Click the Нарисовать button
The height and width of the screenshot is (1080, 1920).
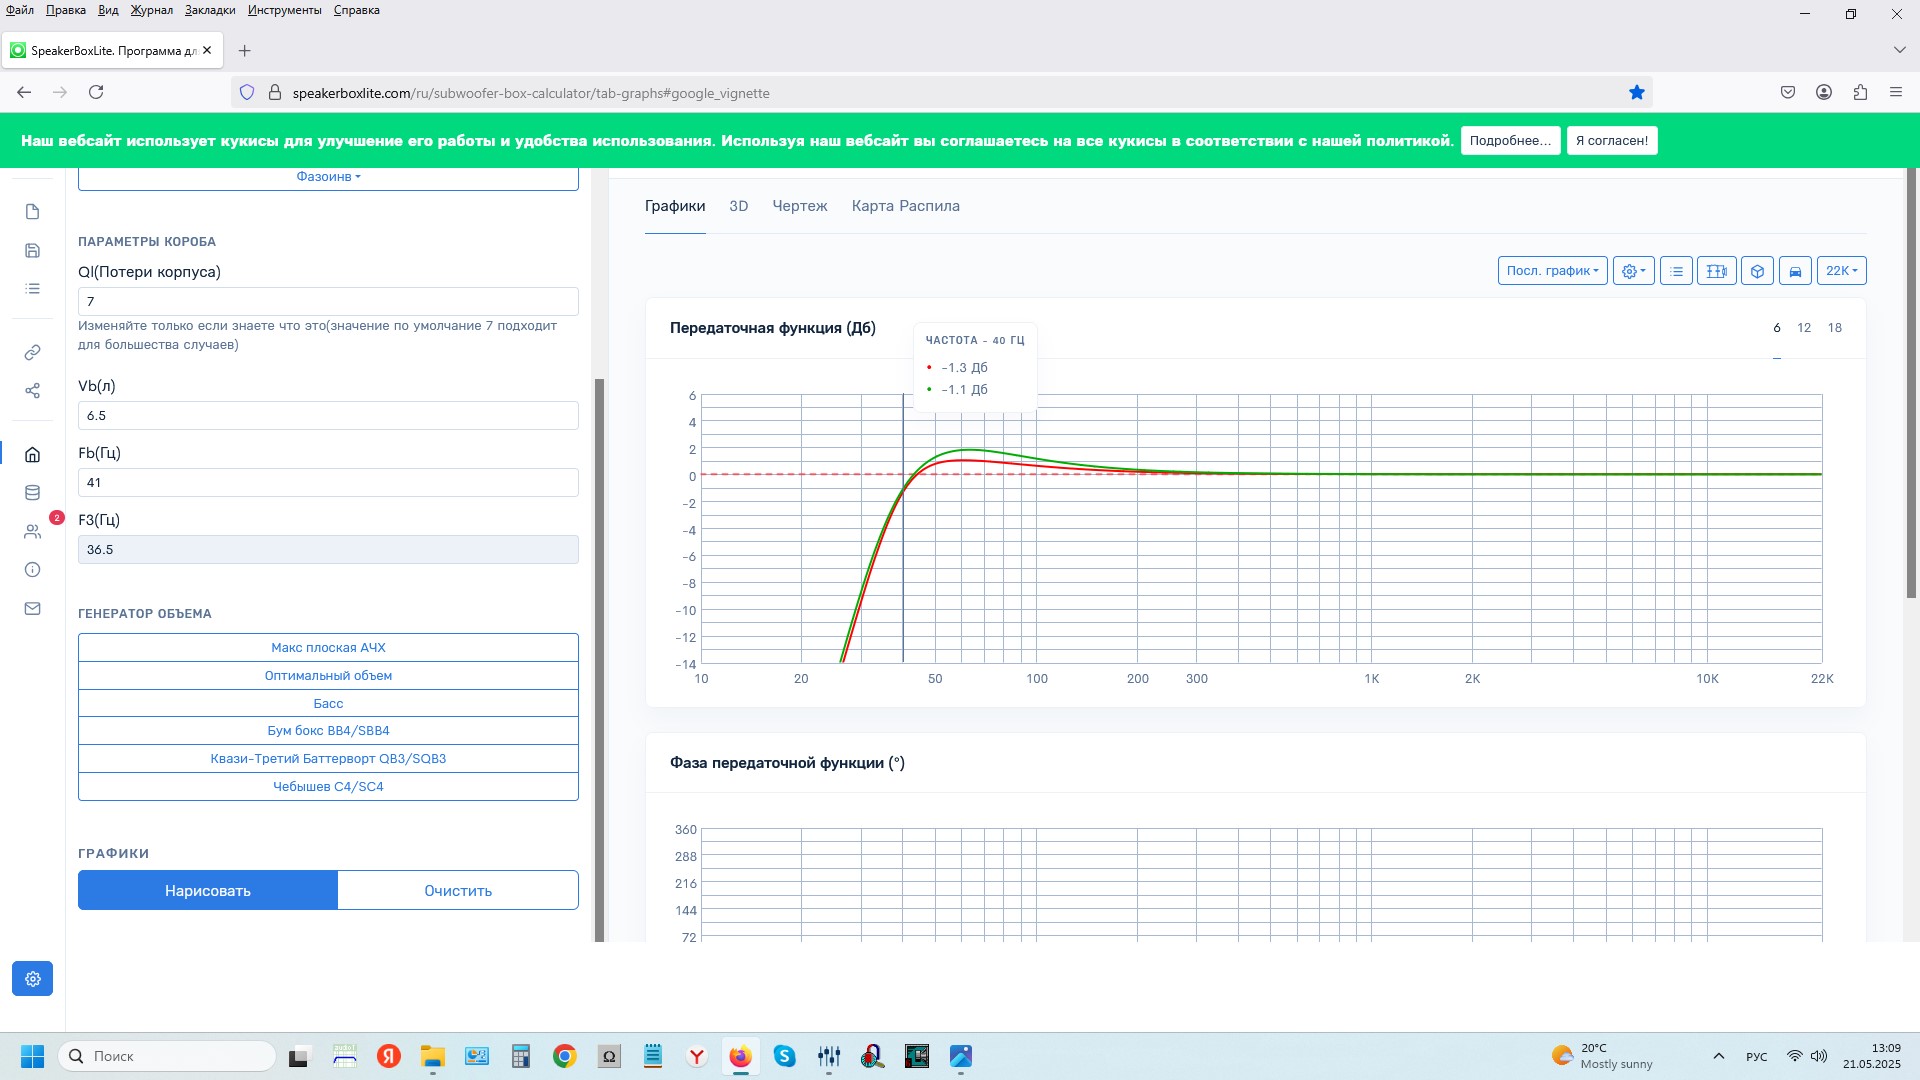coord(208,890)
